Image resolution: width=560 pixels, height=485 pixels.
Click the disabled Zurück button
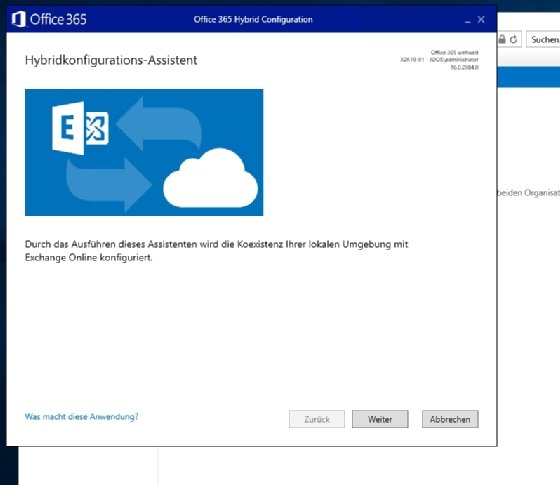(x=317, y=419)
